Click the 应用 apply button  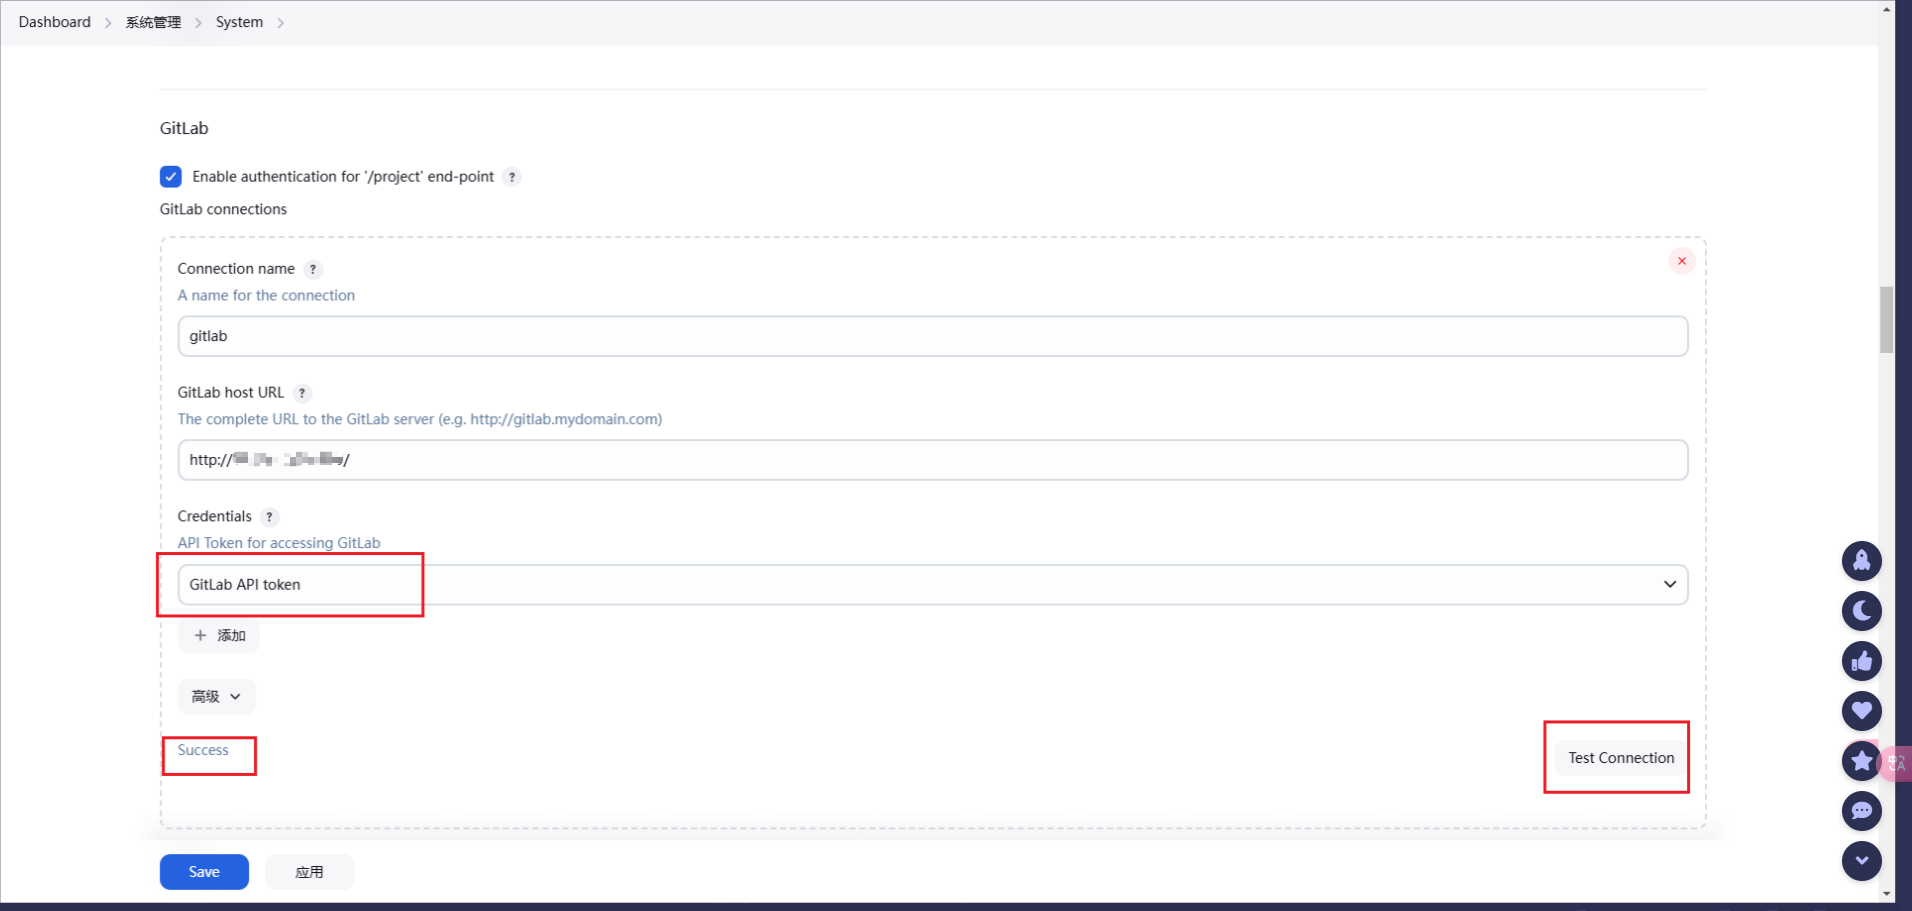tap(309, 872)
